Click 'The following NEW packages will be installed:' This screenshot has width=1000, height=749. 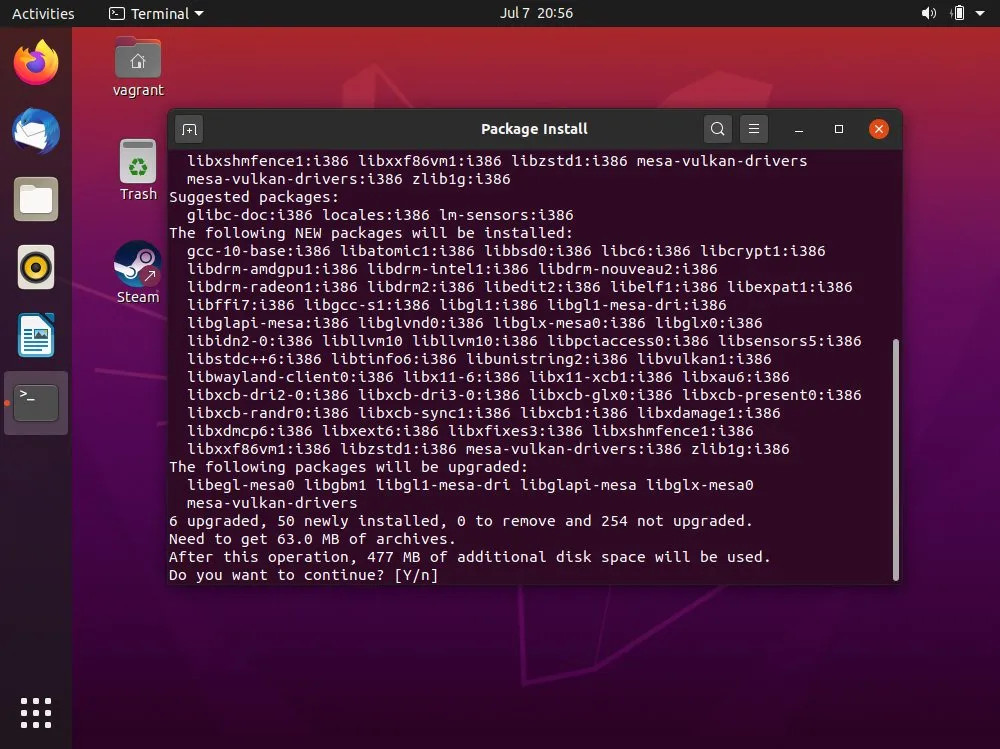tap(371, 233)
